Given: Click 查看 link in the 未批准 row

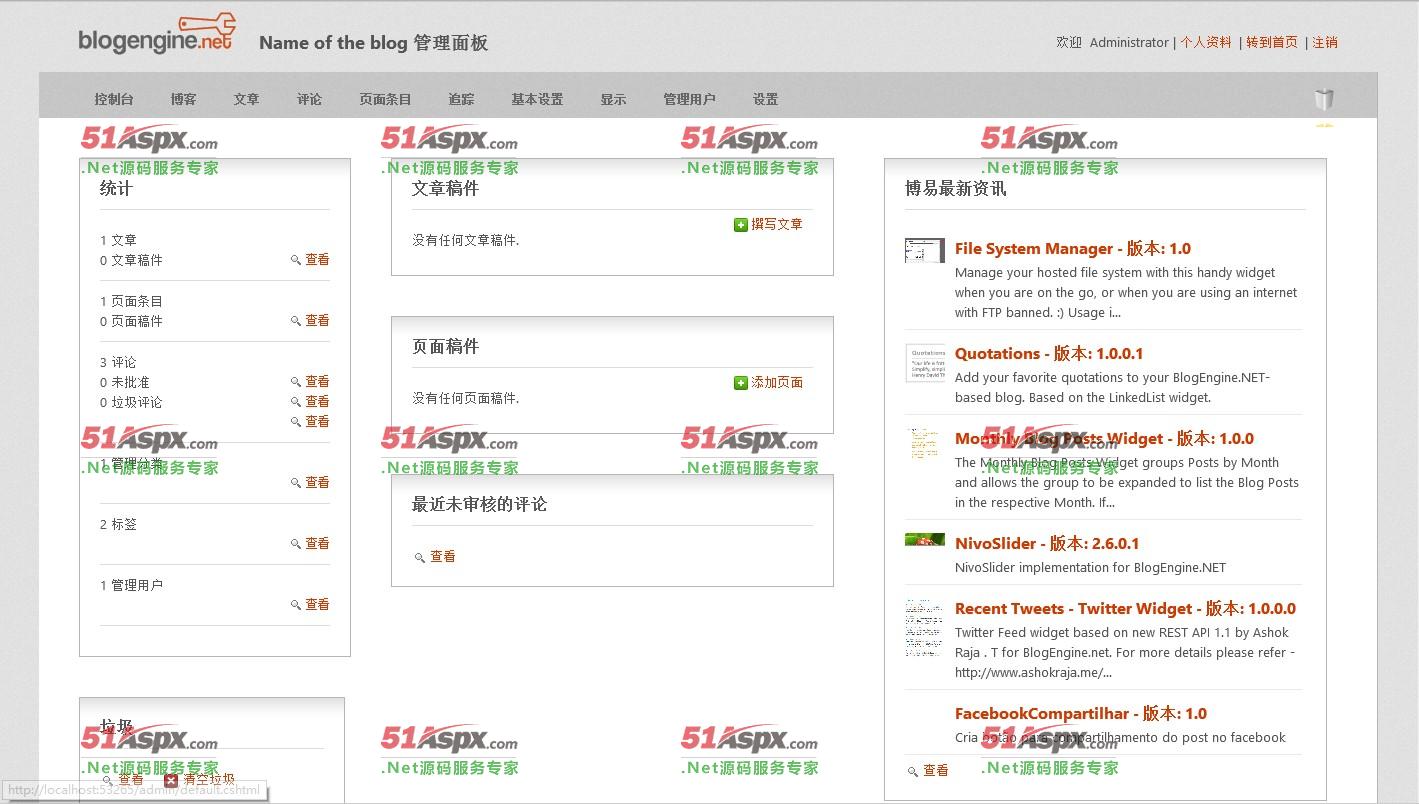Looking at the screenshot, I should pyautogui.click(x=317, y=381).
